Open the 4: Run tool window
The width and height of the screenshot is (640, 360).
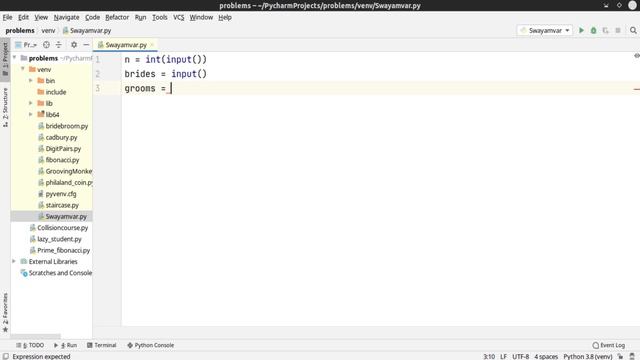65,345
